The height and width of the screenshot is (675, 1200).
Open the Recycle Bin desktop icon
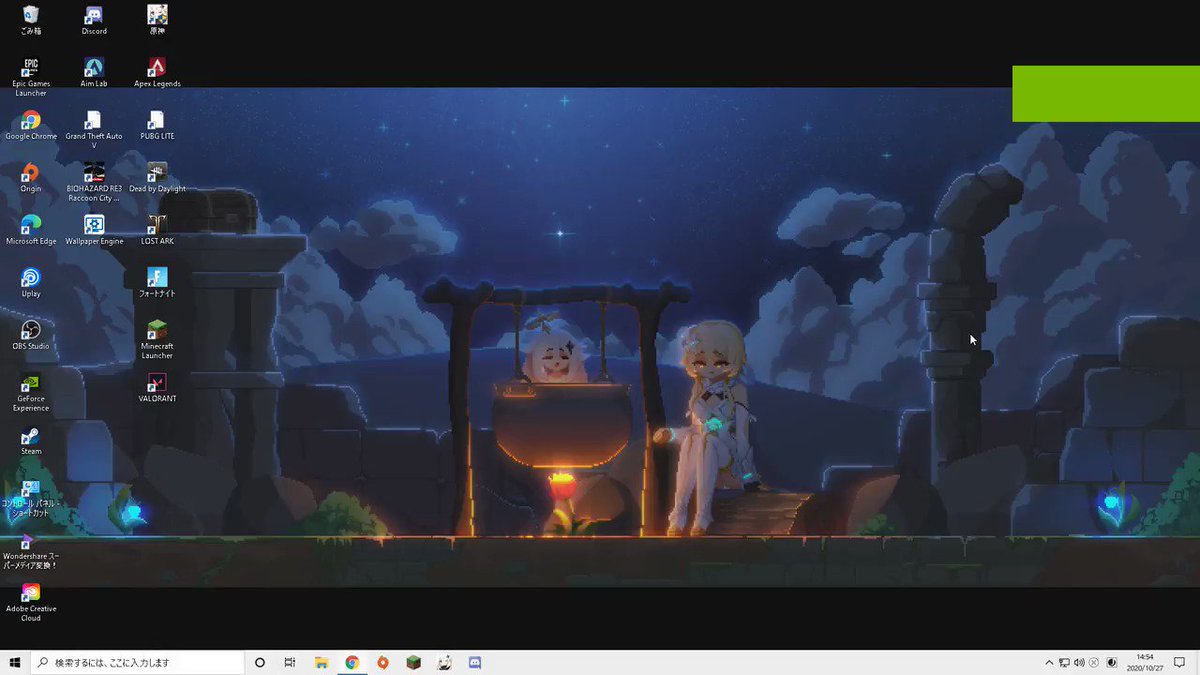(31, 20)
